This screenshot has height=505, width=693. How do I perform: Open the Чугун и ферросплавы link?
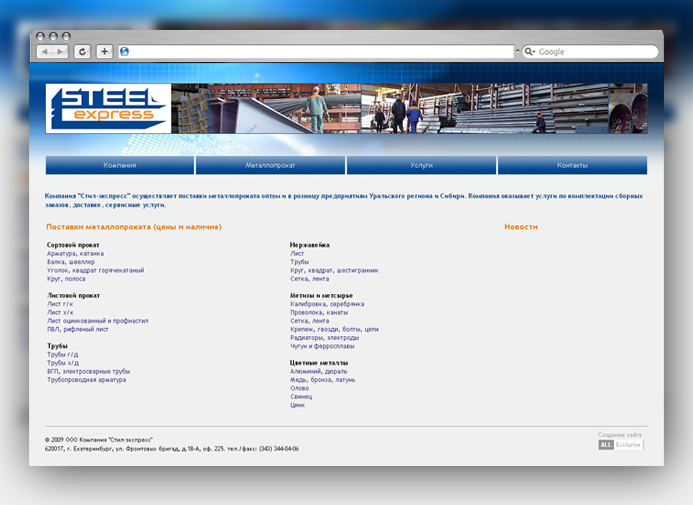click(x=322, y=346)
